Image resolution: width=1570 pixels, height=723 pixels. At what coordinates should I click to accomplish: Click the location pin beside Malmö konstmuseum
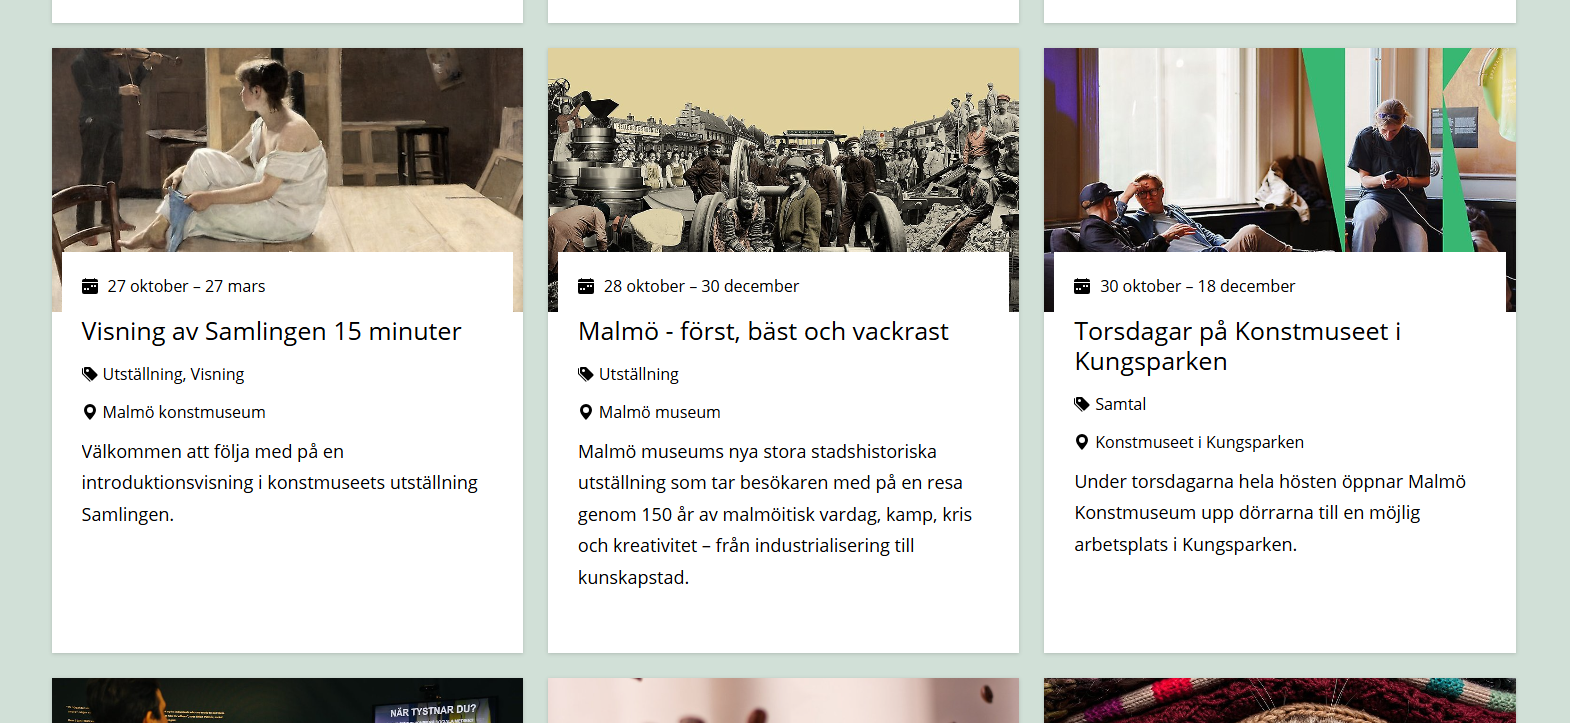point(87,411)
